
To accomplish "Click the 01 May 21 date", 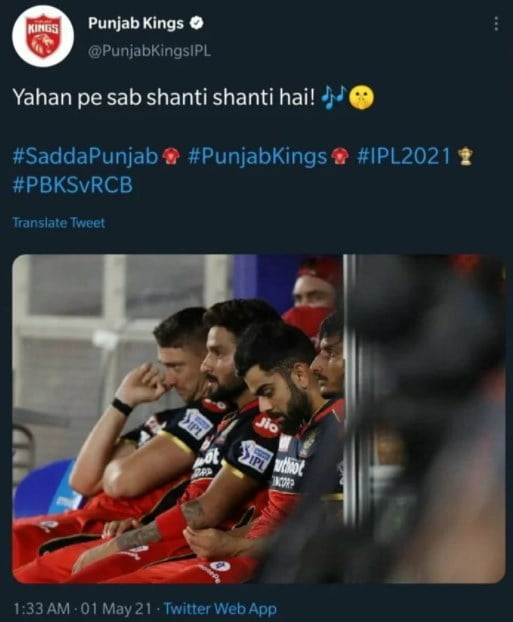I will pos(116,609).
